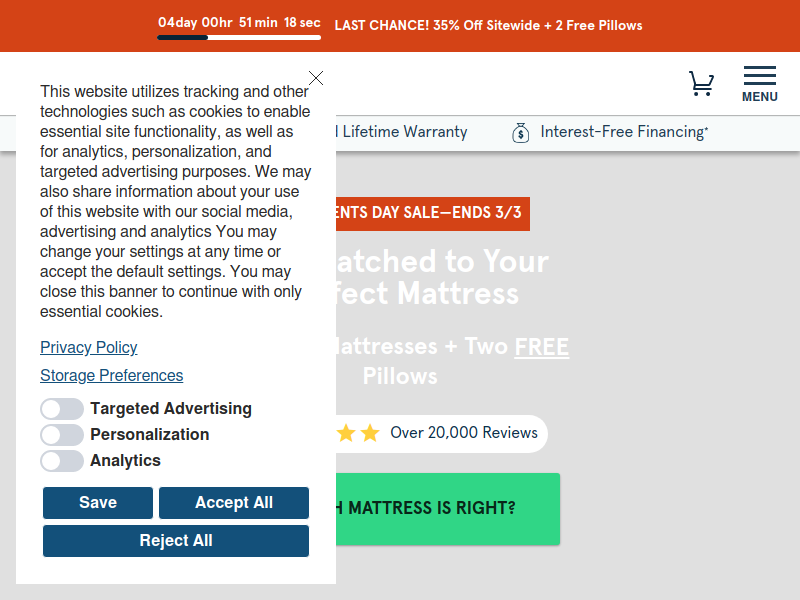Save the cookie preferences

(x=98, y=503)
